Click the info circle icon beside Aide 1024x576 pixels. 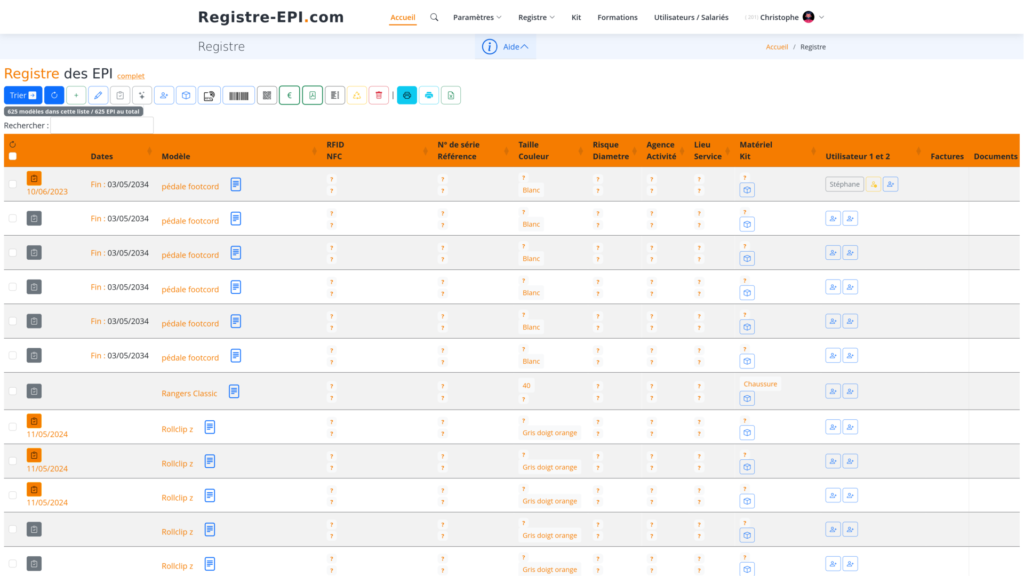tap(490, 46)
